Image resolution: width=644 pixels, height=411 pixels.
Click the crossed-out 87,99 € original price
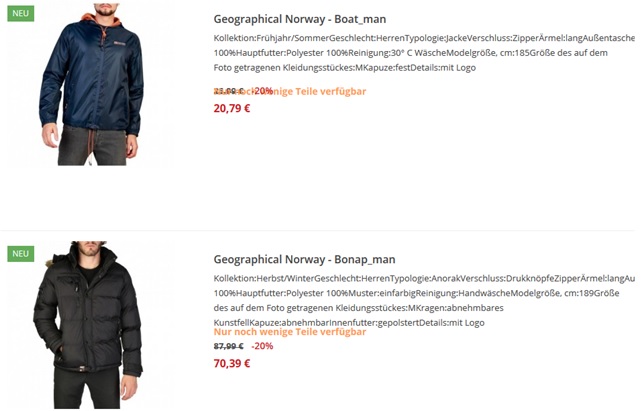pos(229,346)
